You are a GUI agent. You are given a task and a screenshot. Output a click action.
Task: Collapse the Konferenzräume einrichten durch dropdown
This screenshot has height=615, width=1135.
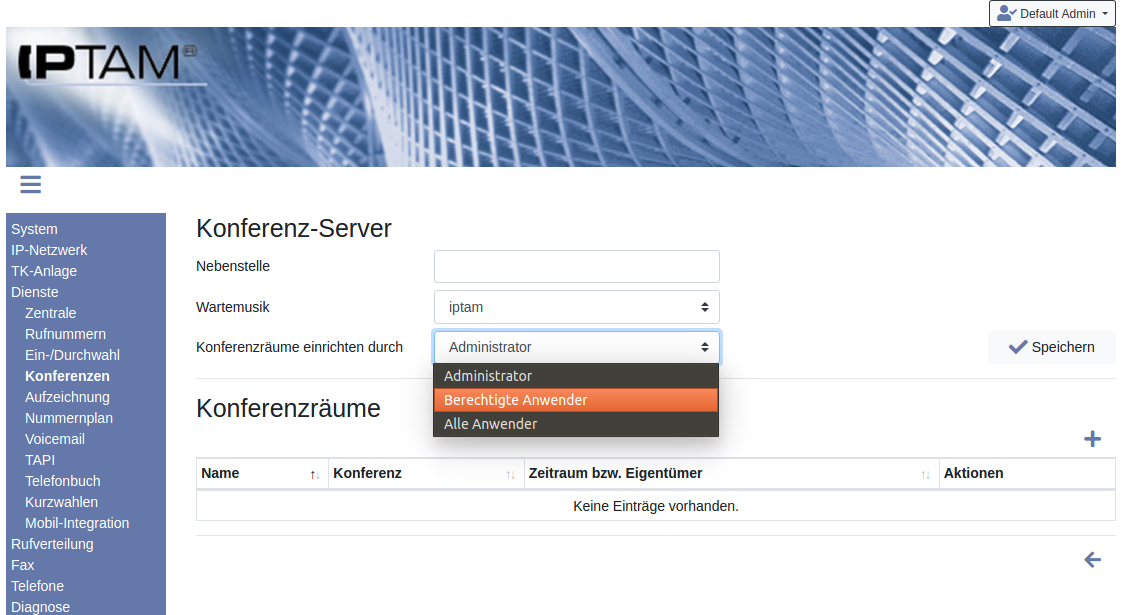point(576,347)
